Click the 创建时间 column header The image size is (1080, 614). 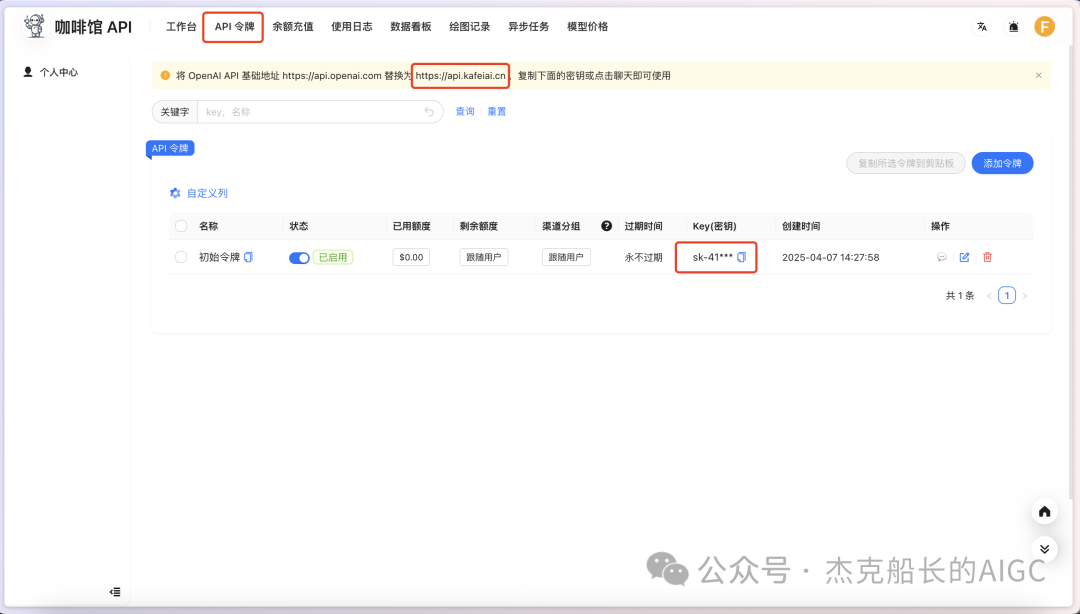801,226
